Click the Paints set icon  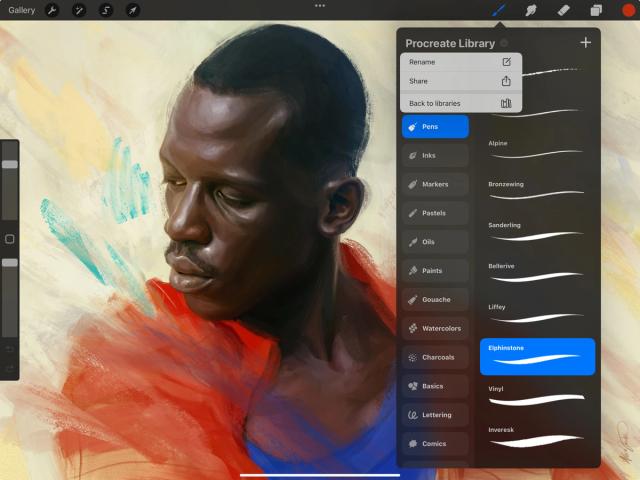pos(413,271)
